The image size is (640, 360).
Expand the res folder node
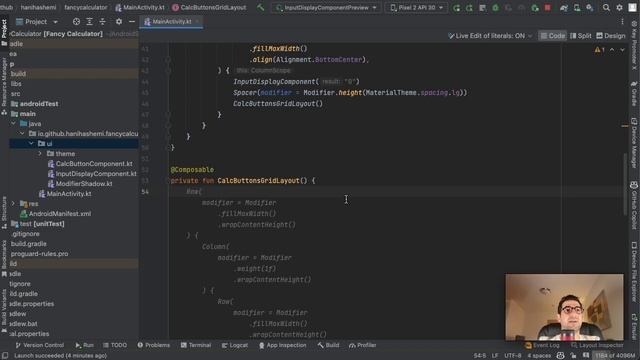[x=13, y=203]
